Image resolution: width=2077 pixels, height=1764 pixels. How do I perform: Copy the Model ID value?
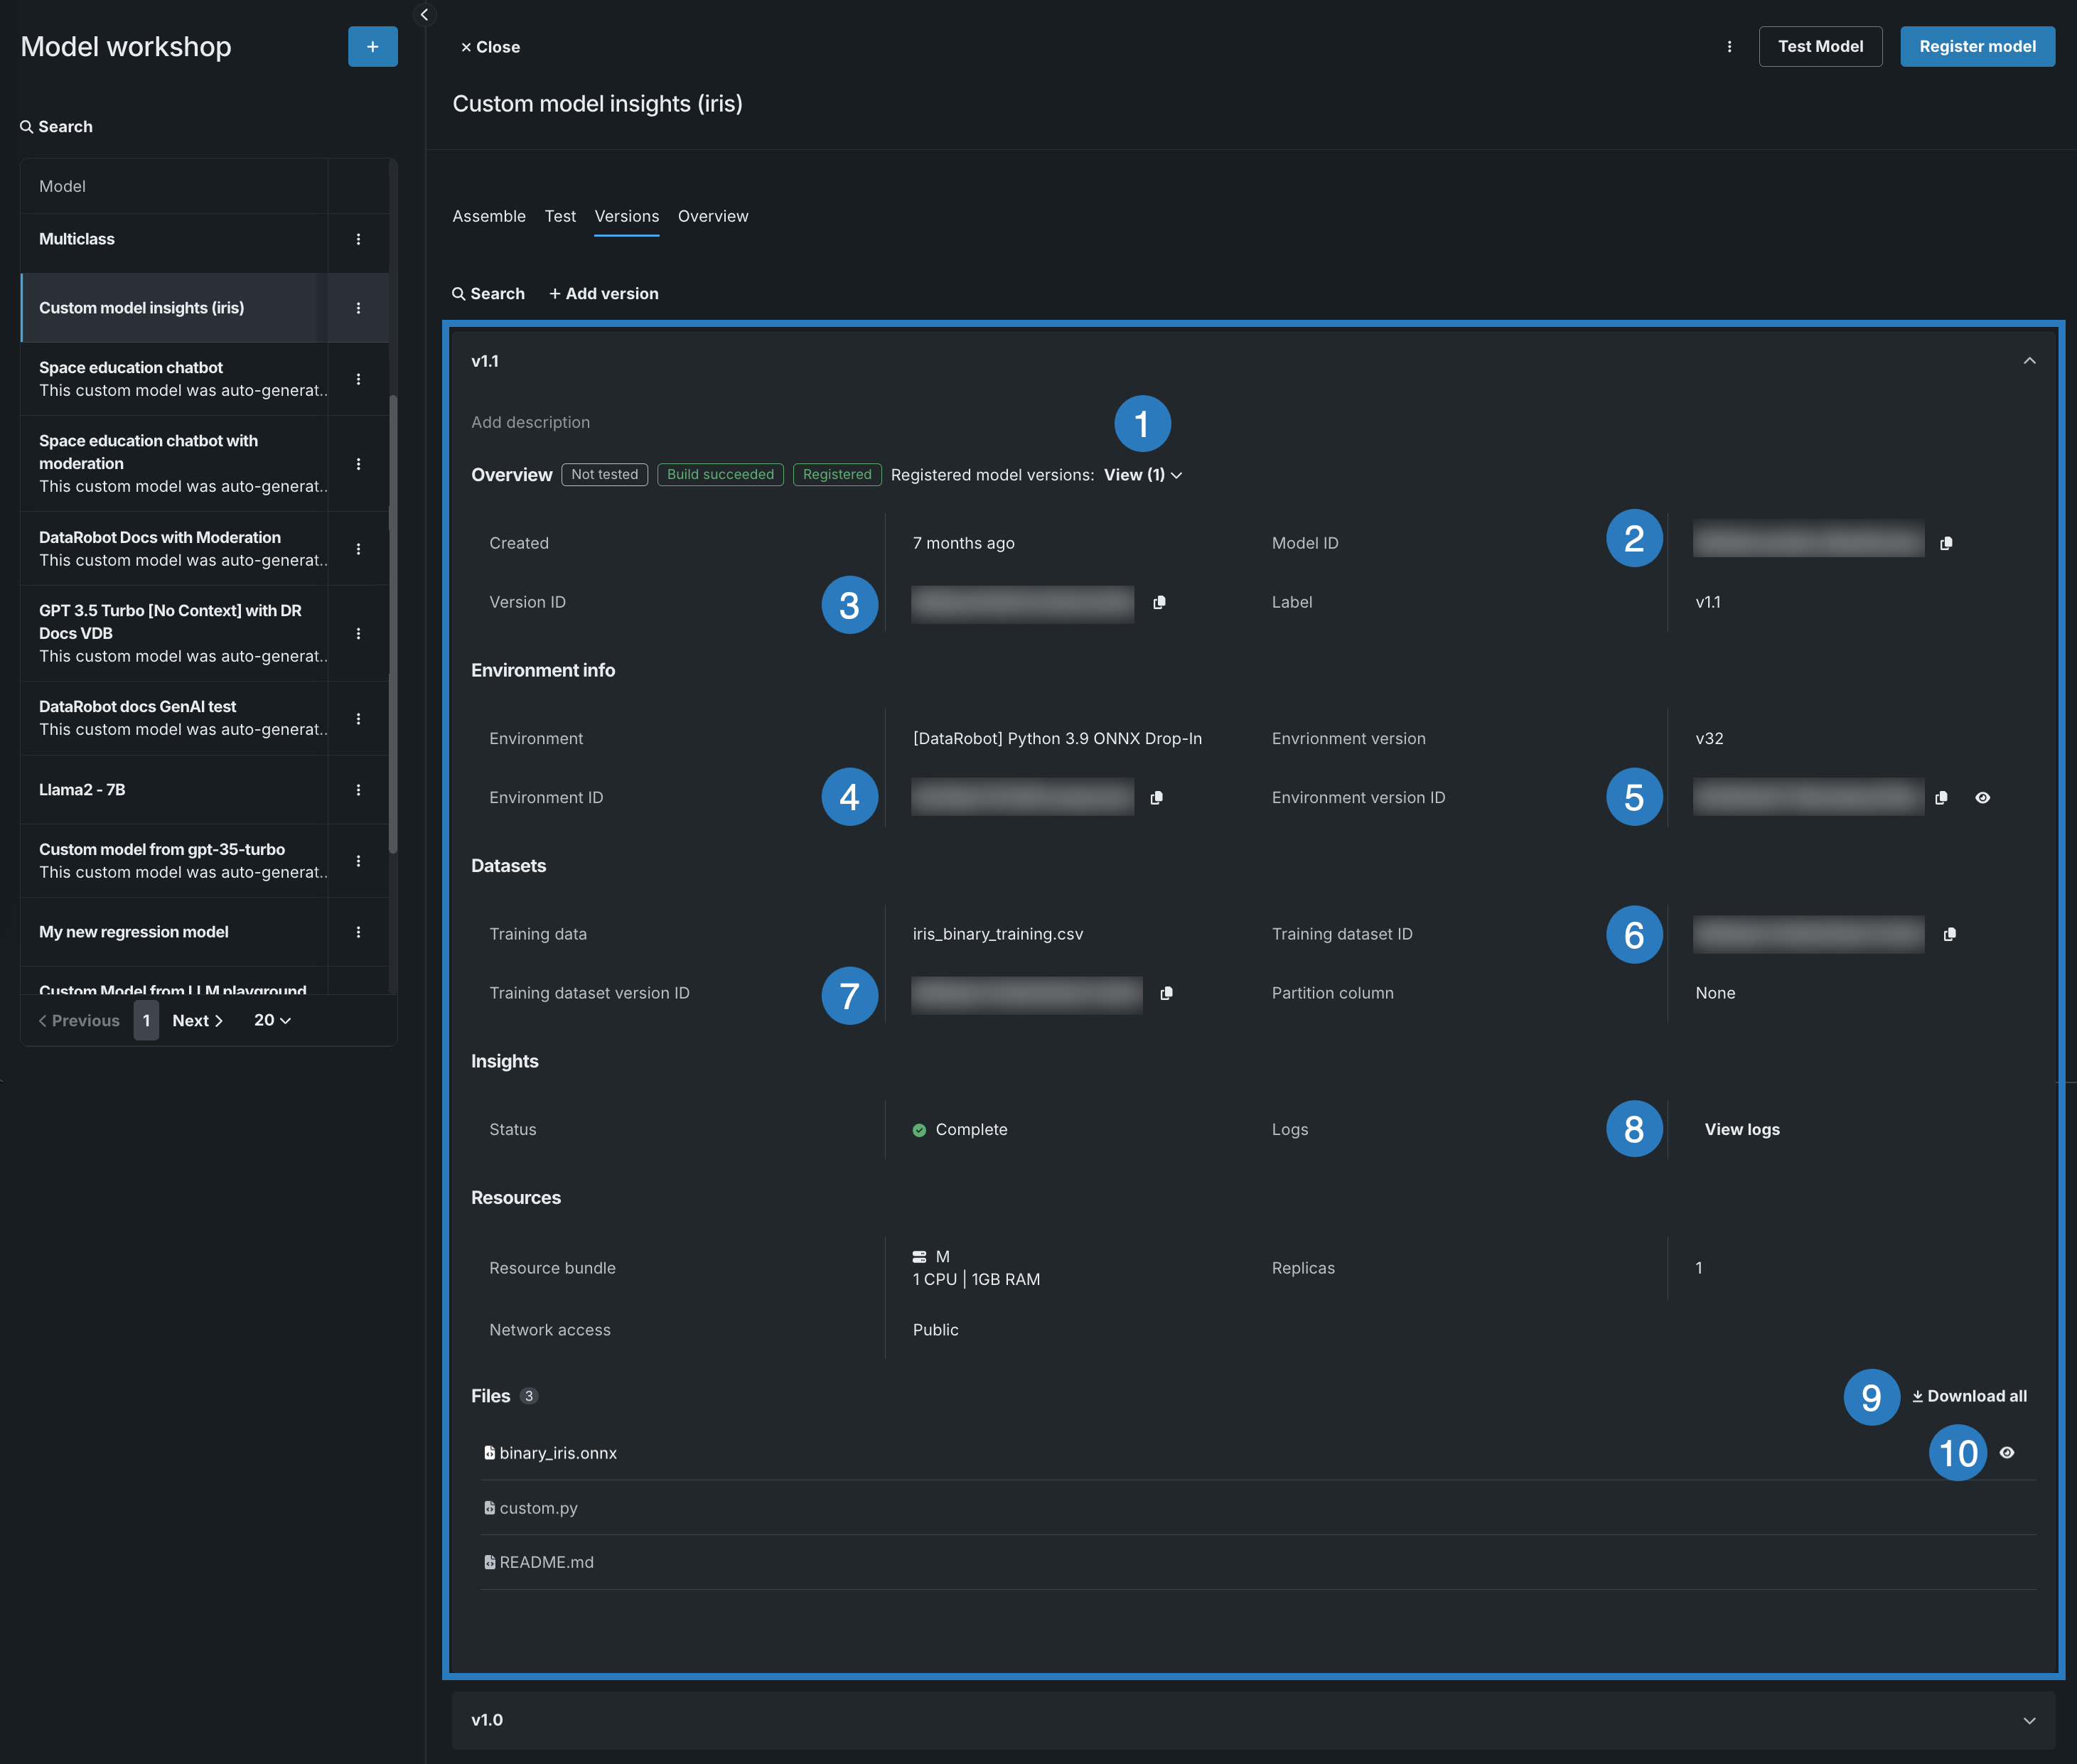tap(1946, 543)
